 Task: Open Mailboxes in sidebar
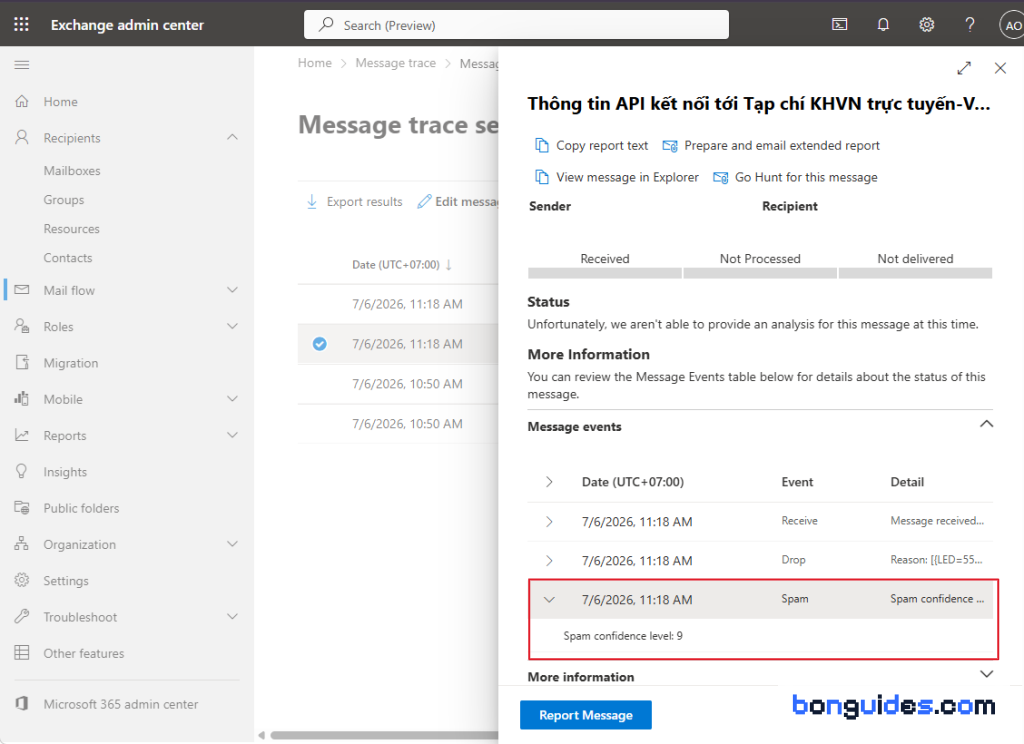pos(72,170)
